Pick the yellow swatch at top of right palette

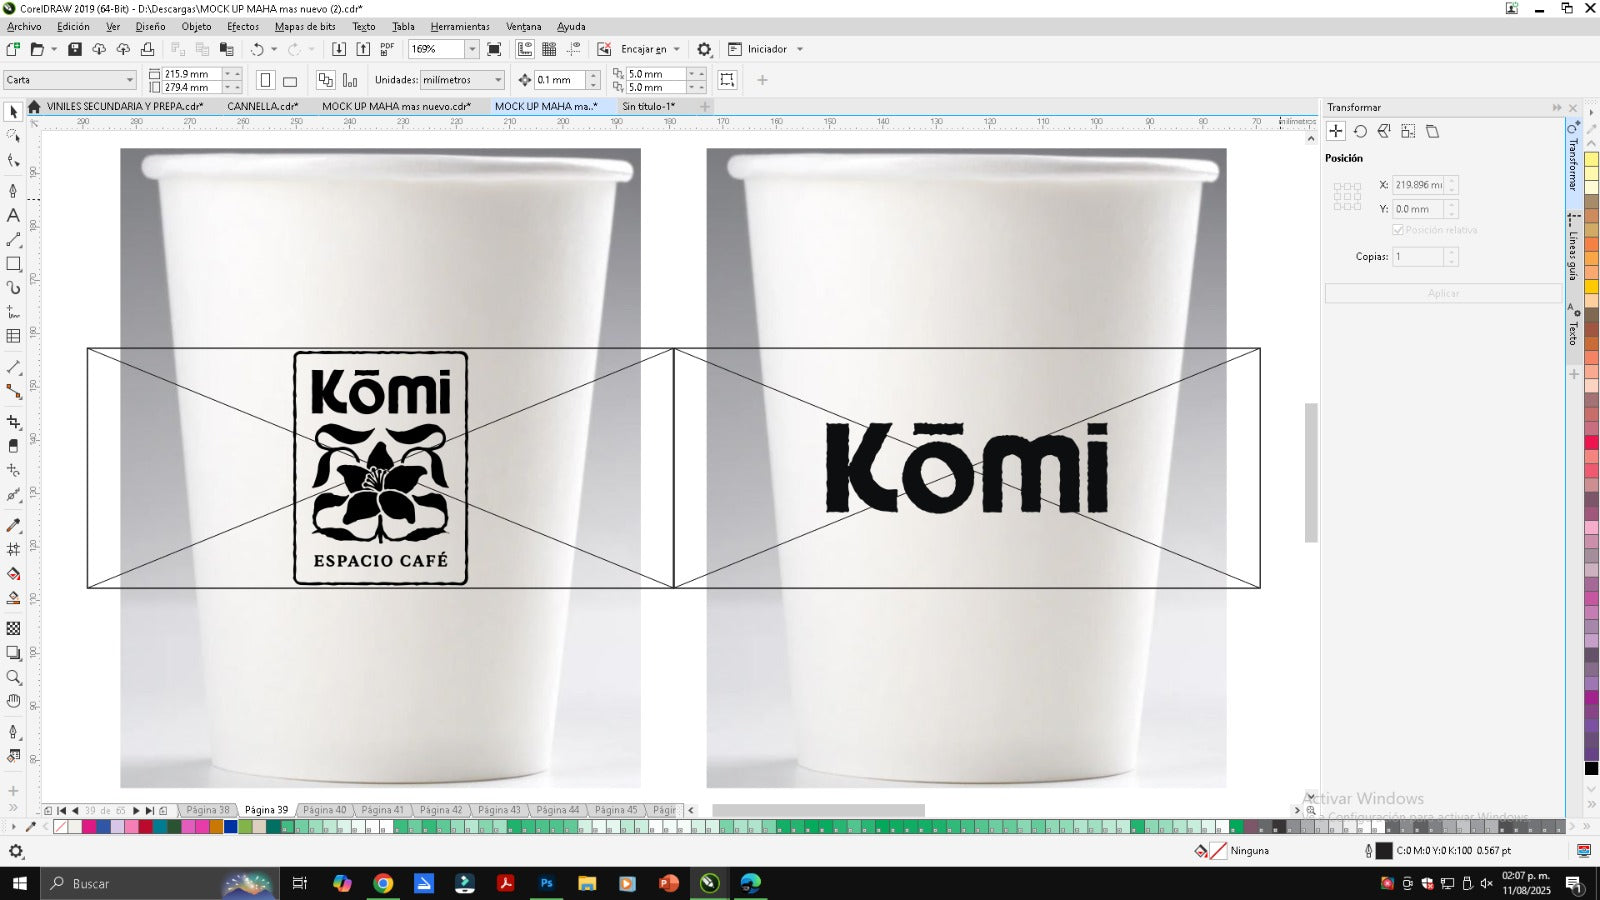point(1591,160)
